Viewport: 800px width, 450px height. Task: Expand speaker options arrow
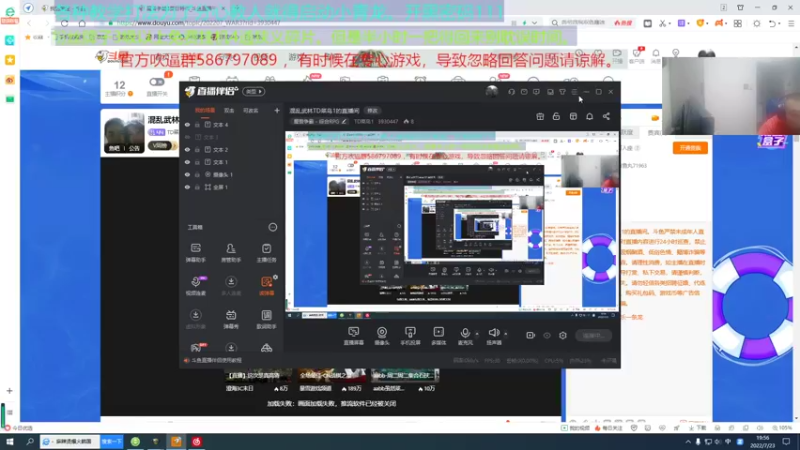(506, 334)
